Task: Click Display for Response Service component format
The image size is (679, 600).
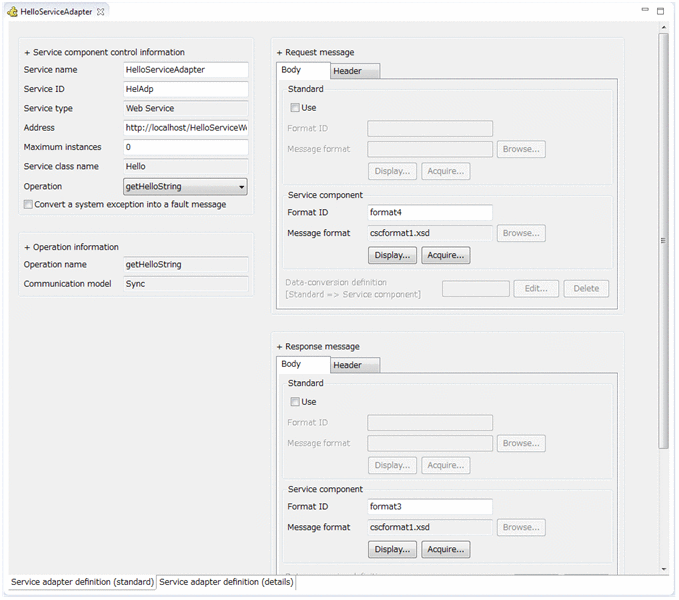Action: (392, 549)
